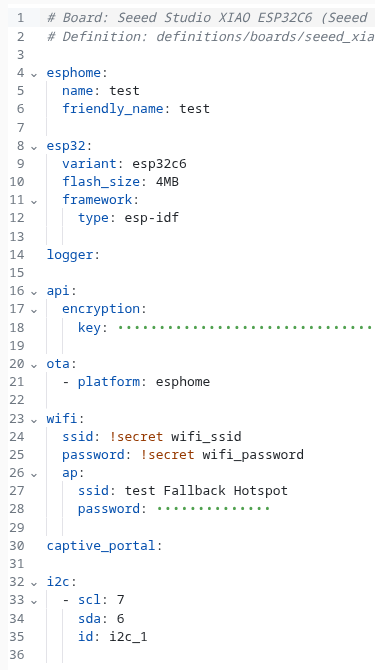Screen dimensions: 375x670
Task: Fold the framework block chevron
Action: pyautogui.click(x=34, y=201)
